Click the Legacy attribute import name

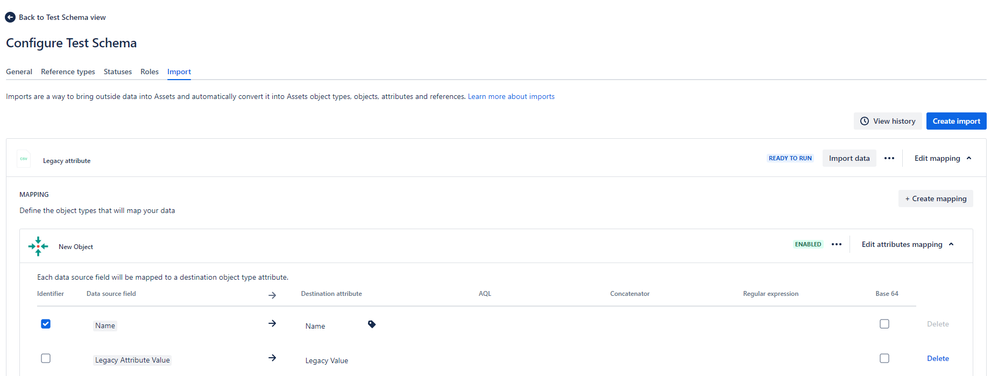click(67, 161)
